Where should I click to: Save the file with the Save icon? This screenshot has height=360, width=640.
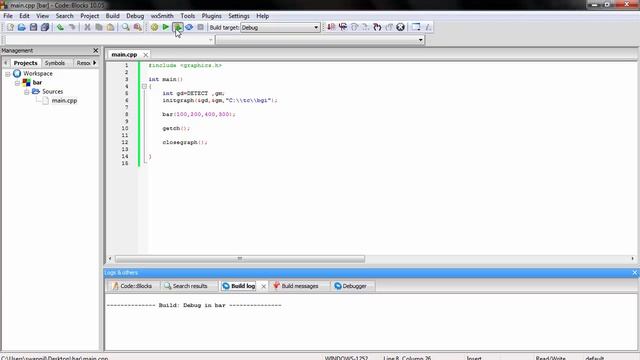click(33, 27)
